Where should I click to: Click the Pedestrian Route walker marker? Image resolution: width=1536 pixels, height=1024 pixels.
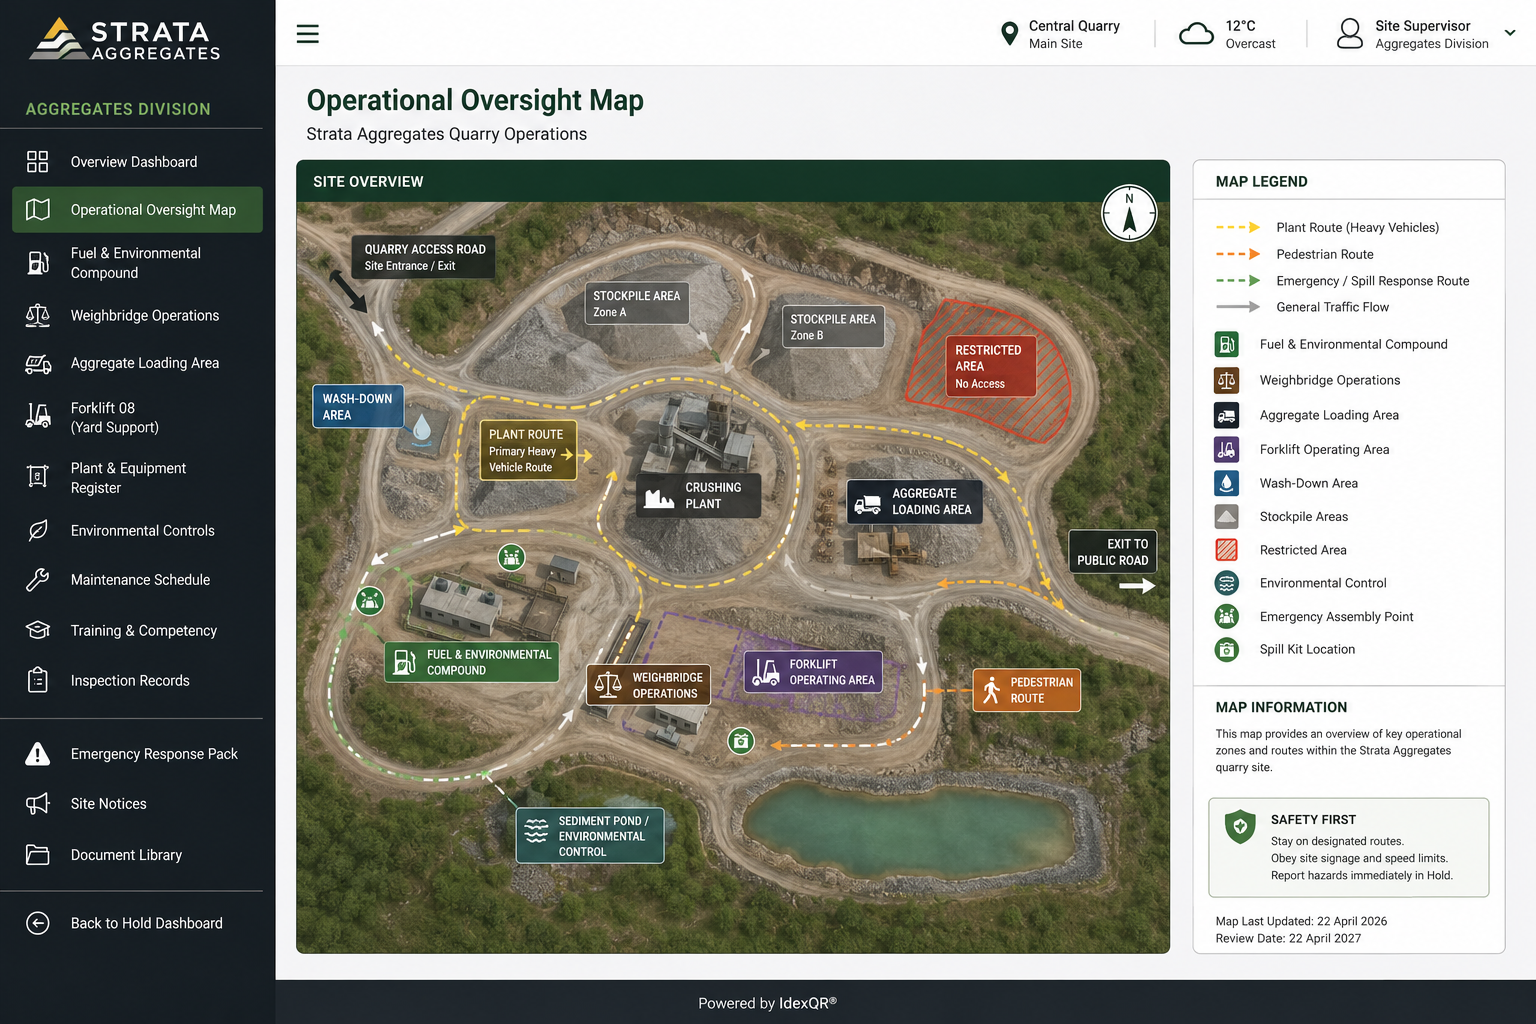point(1027,690)
